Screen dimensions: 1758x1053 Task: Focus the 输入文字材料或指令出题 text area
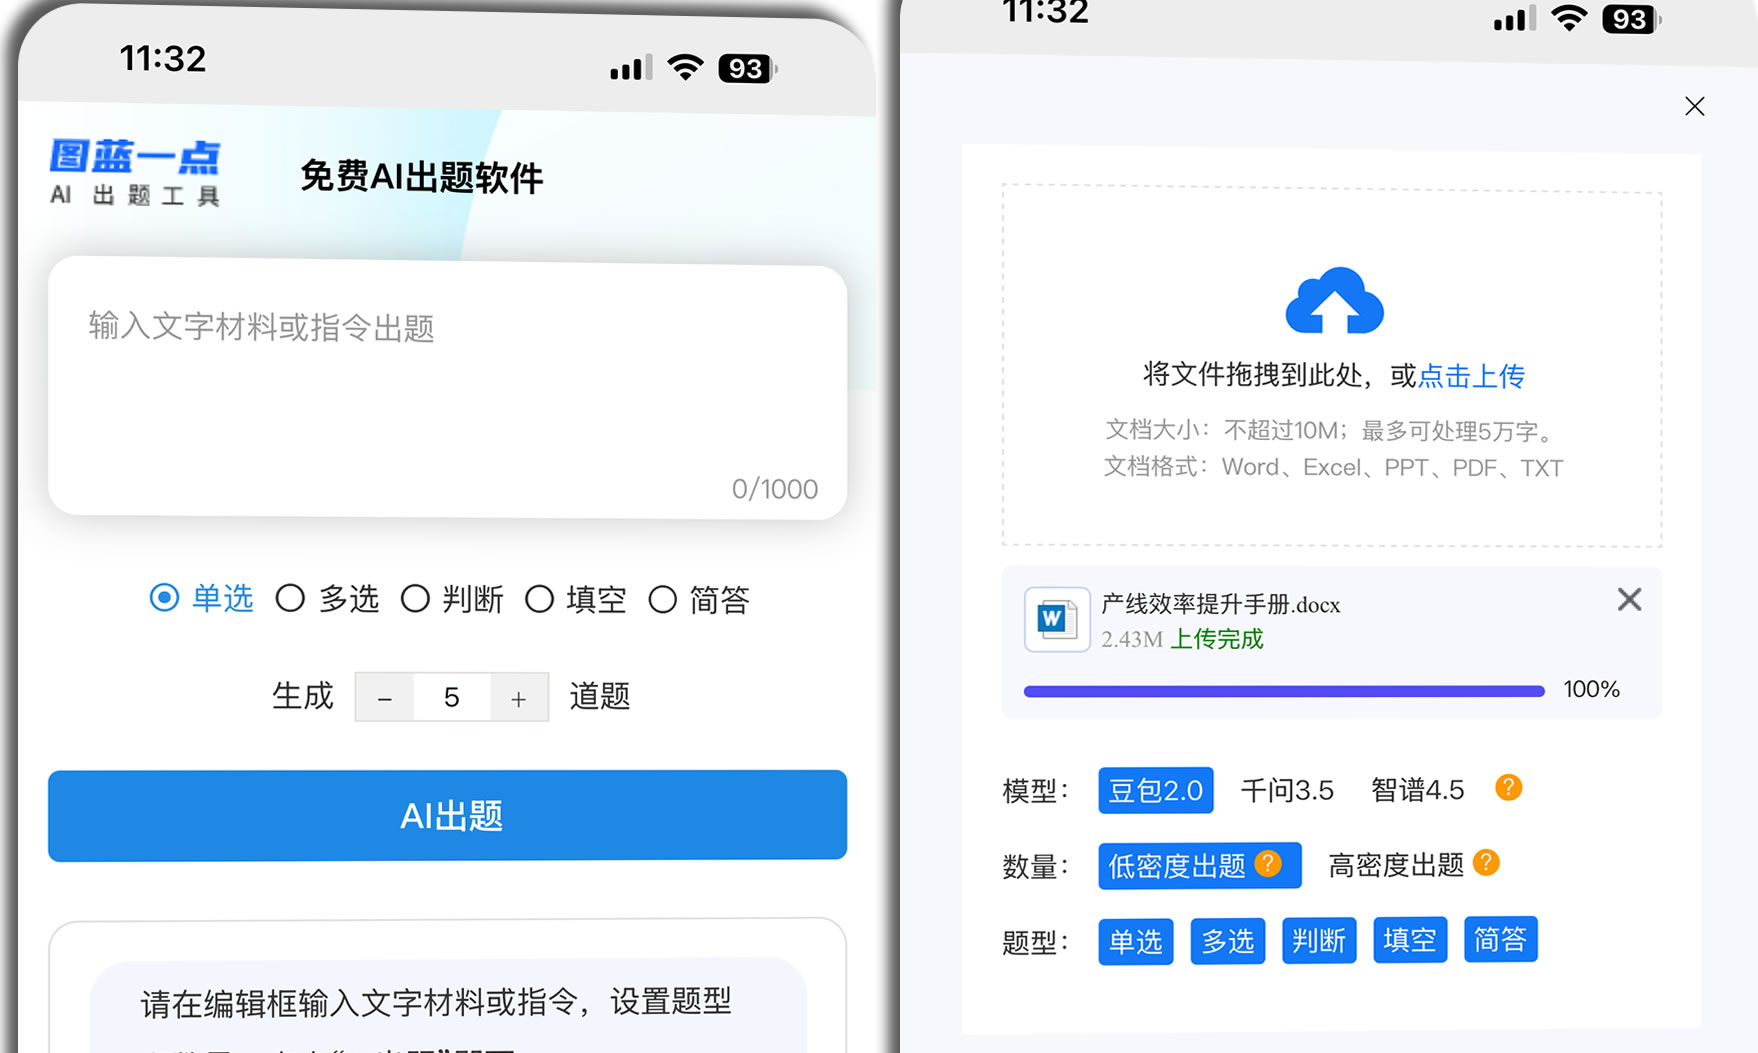pos(448,390)
